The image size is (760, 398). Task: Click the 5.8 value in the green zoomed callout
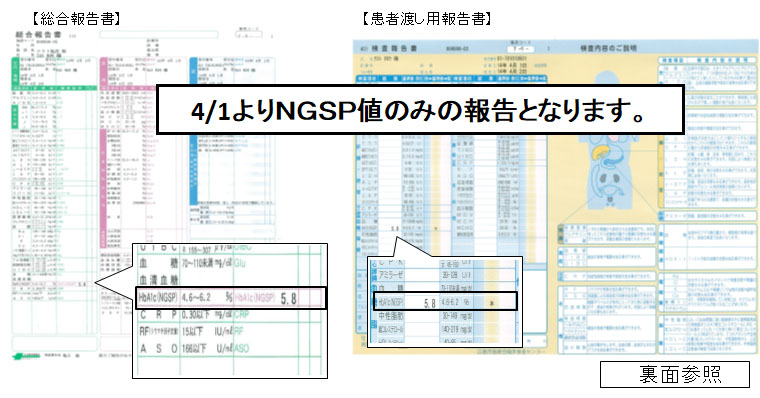coord(288,299)
